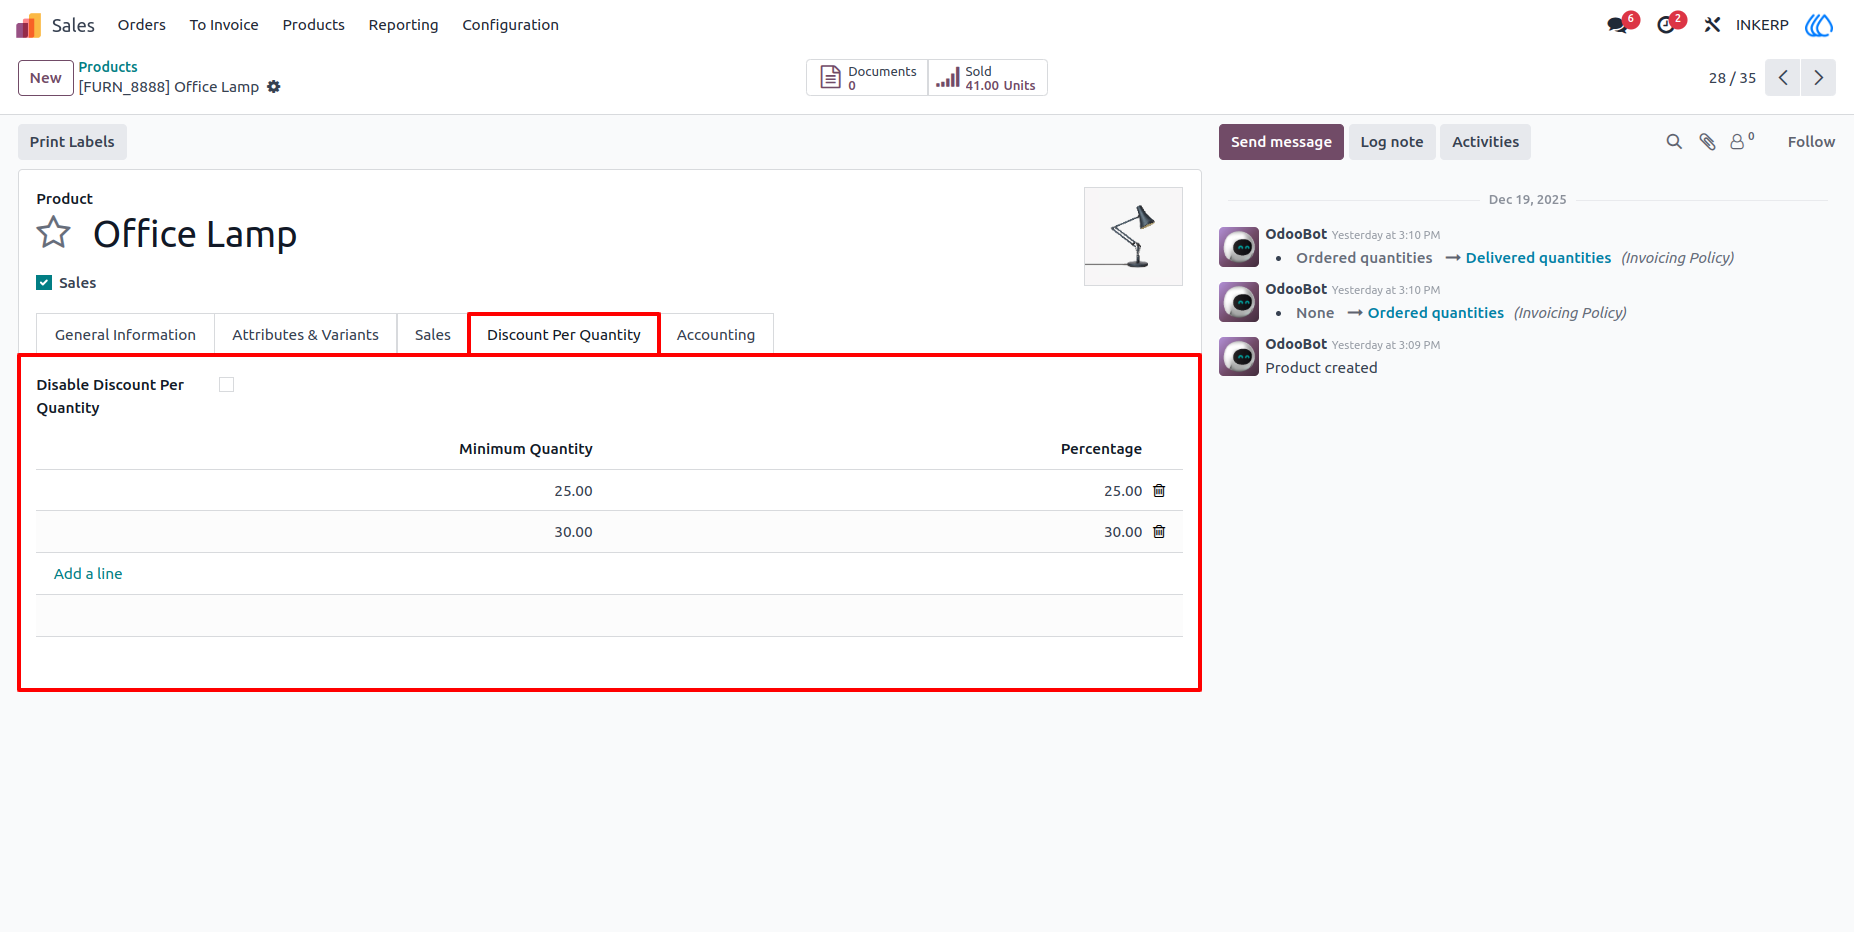Click Send message in chatter
The height and width of the screenshot is (932, 1854).
coord(1281,142)
